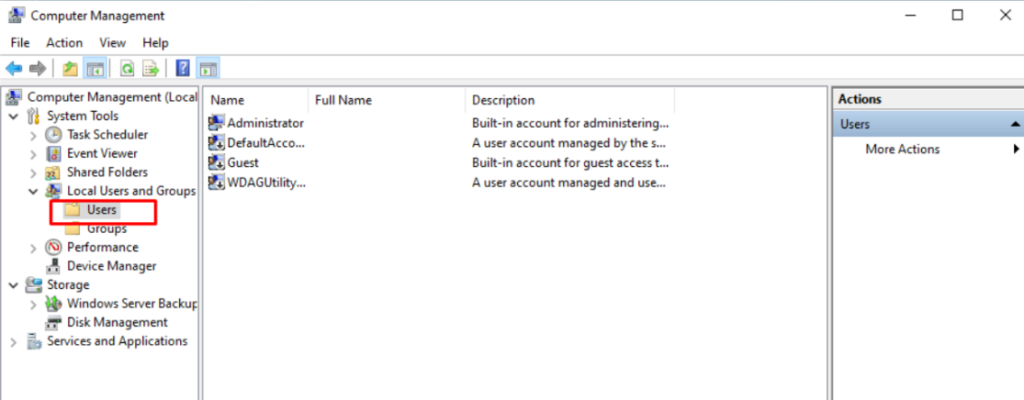Viewport: 1024px width, 400px height.
Task: Click the Performance icon in tree
Action: pos(54,248)
